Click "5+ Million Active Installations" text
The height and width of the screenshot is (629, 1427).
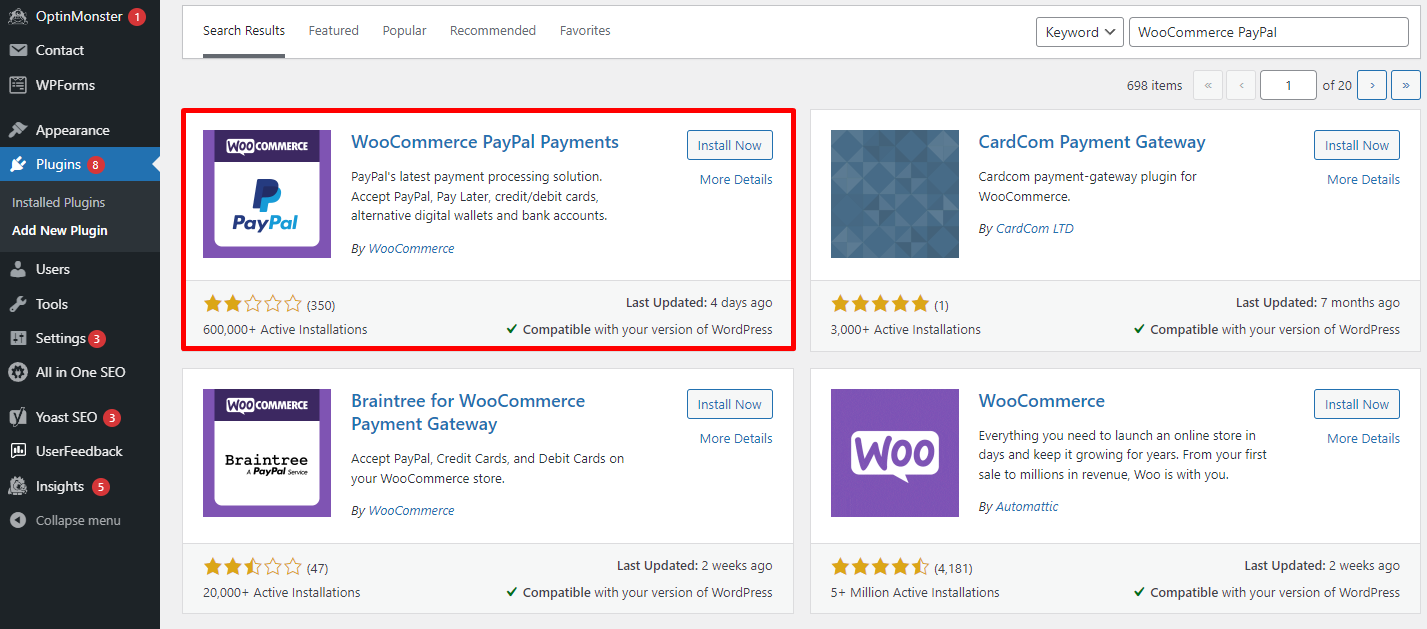click(x=913, y=592)
